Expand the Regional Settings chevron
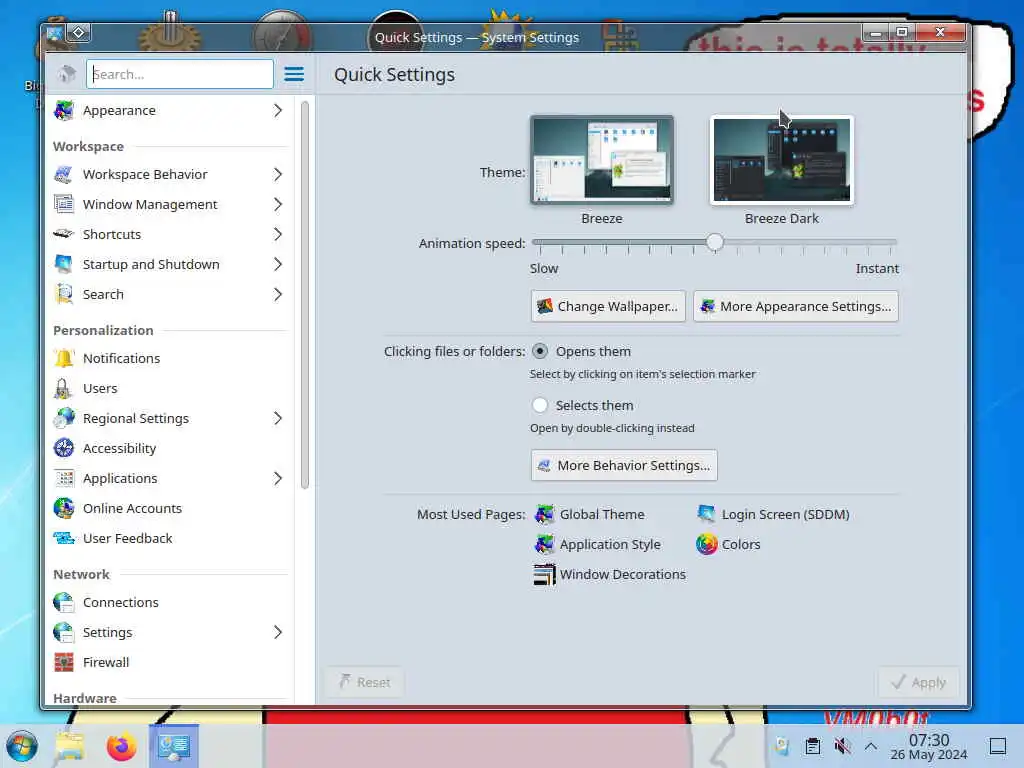Image resolution: width=1024 pixels, height=768 pixels. pos(278,419)
